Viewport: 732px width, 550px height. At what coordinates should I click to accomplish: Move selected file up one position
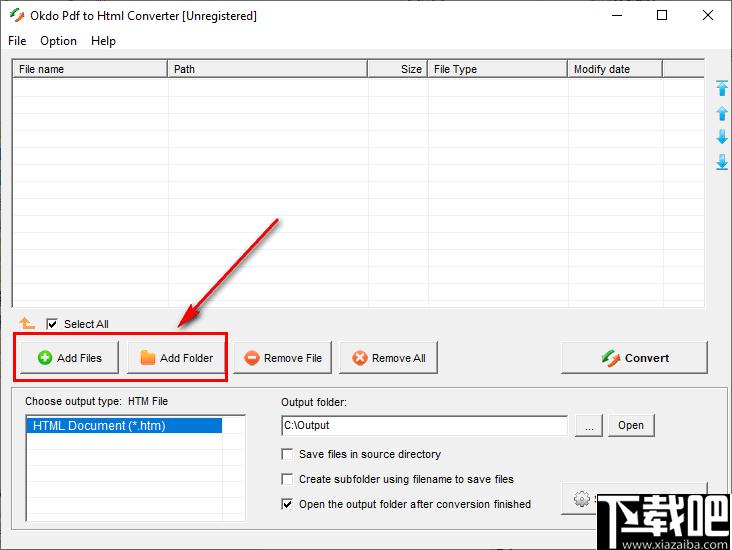click(722, 113)
